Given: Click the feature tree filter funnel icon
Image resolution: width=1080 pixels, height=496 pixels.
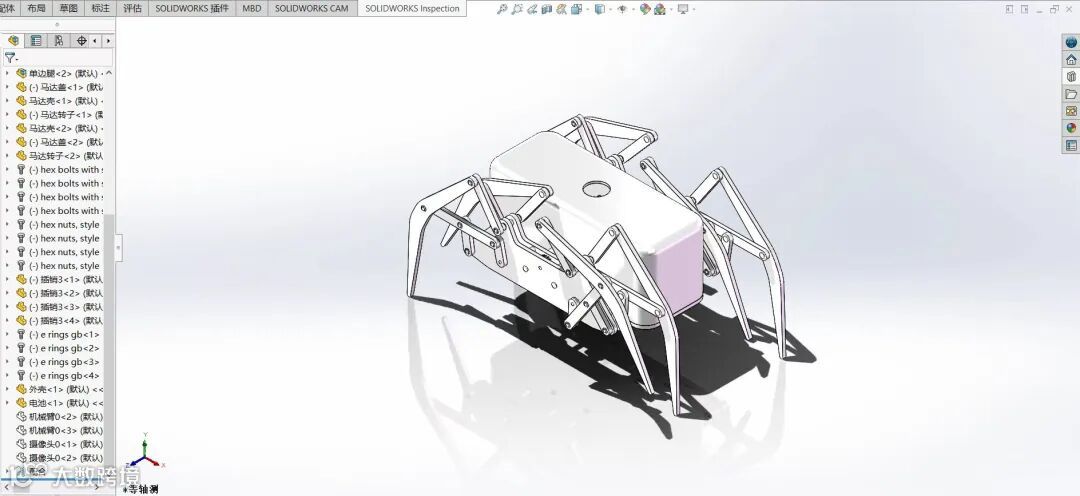Looking at the screenshot, I should tap(10, 58).
